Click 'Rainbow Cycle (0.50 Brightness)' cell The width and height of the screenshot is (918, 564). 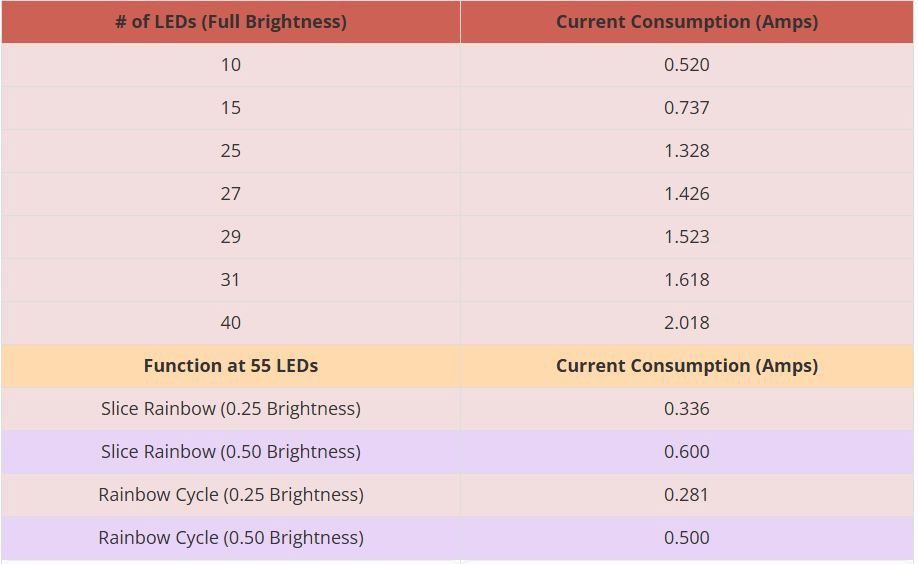point(231,538)
